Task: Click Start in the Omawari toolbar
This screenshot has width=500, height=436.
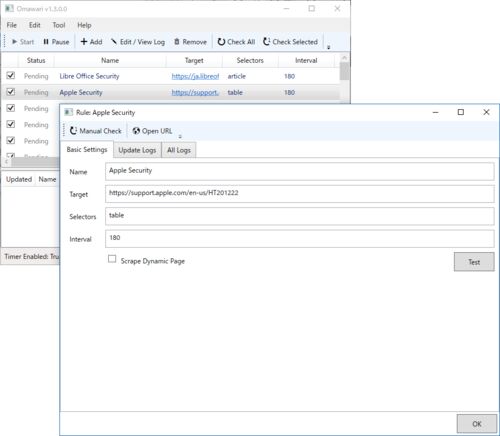Action: (23, 42)
